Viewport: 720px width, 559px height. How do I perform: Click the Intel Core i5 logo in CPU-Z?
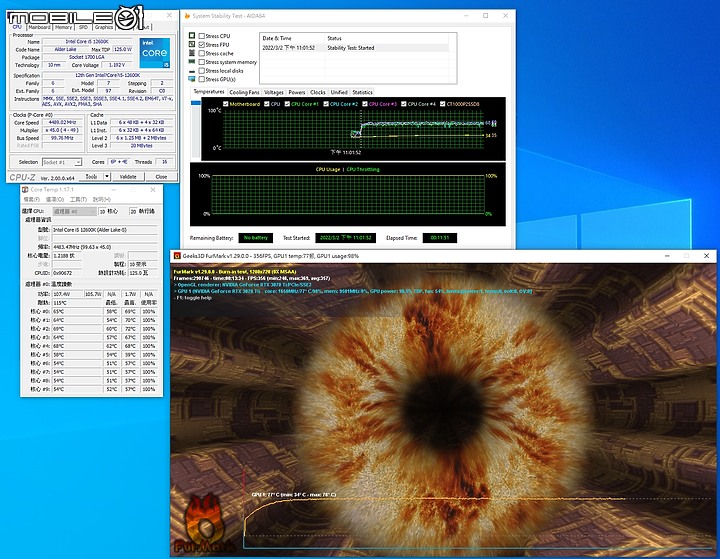coord(154,53)
